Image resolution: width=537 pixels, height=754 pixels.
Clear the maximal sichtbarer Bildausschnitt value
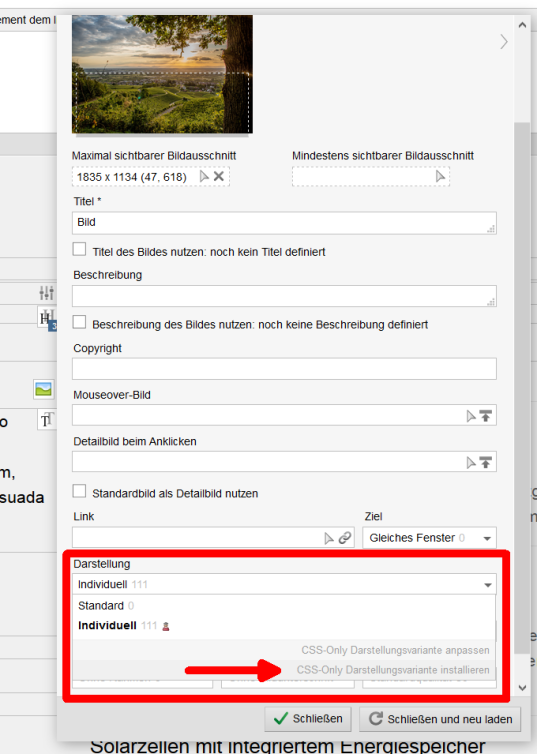pos(219,176)
